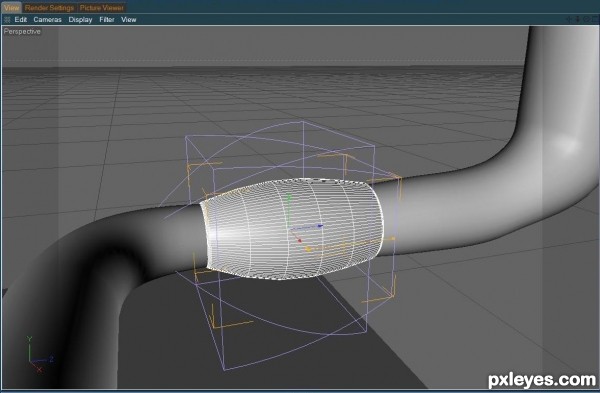Screen dimensions: 600x393
Task: Grab the green Y-axis handle arrow
Action: (289, 197)
